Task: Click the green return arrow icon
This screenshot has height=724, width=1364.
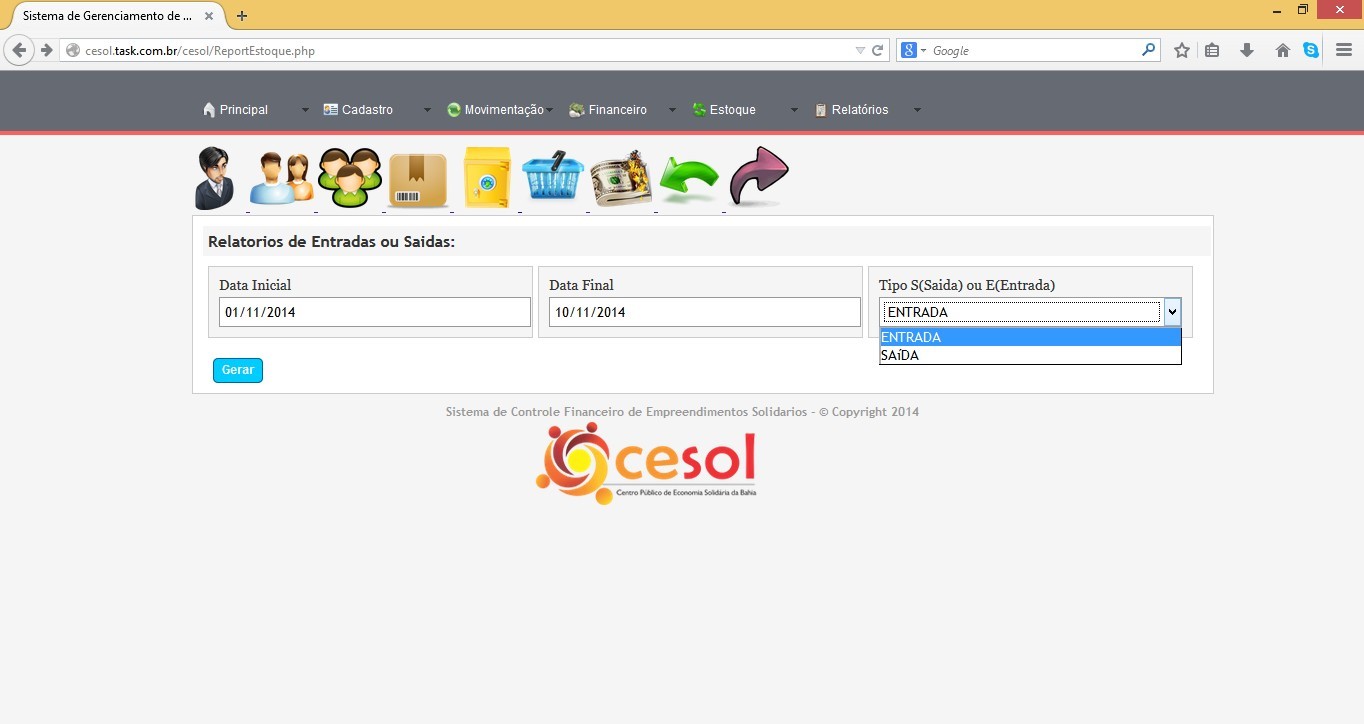Action: point(689,180)
